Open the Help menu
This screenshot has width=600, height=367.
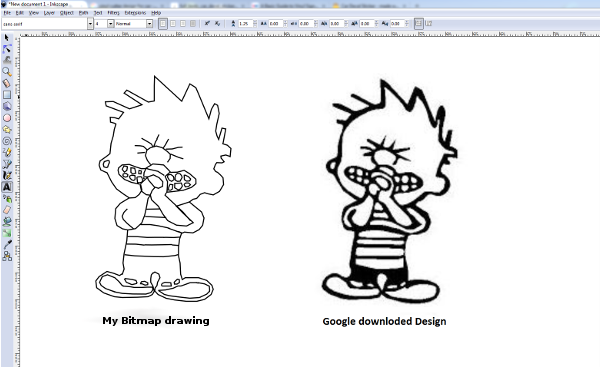point(156,13)
